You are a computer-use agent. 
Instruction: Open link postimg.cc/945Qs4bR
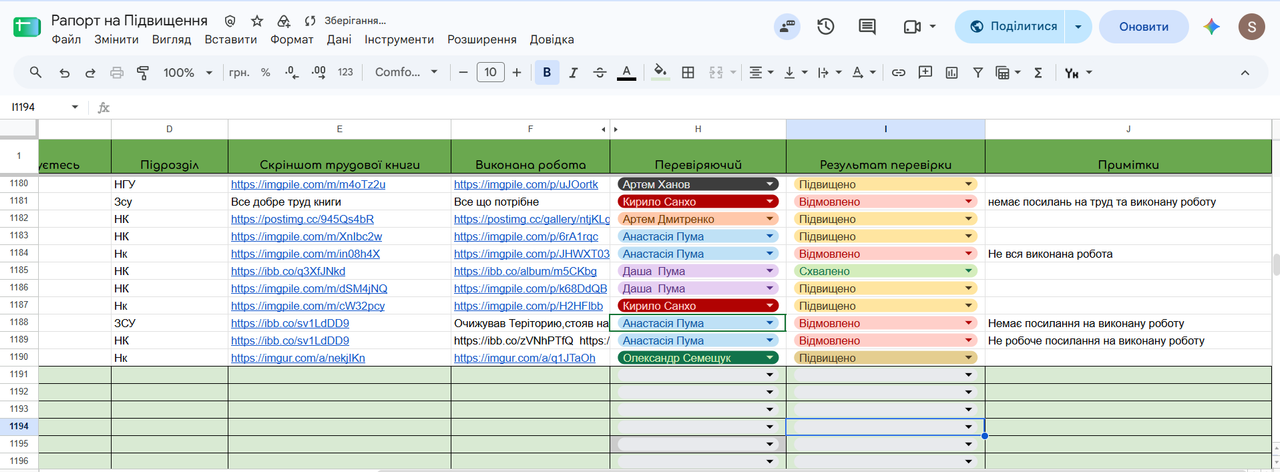(x=302, y=219)
